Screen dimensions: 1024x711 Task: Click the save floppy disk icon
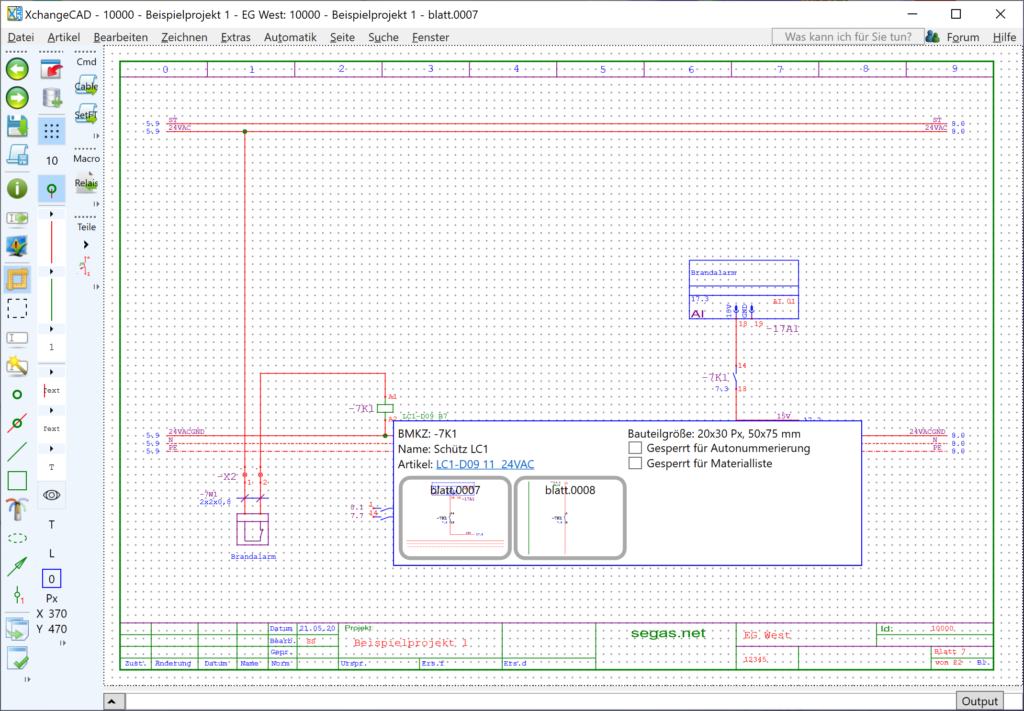point(17,126)
